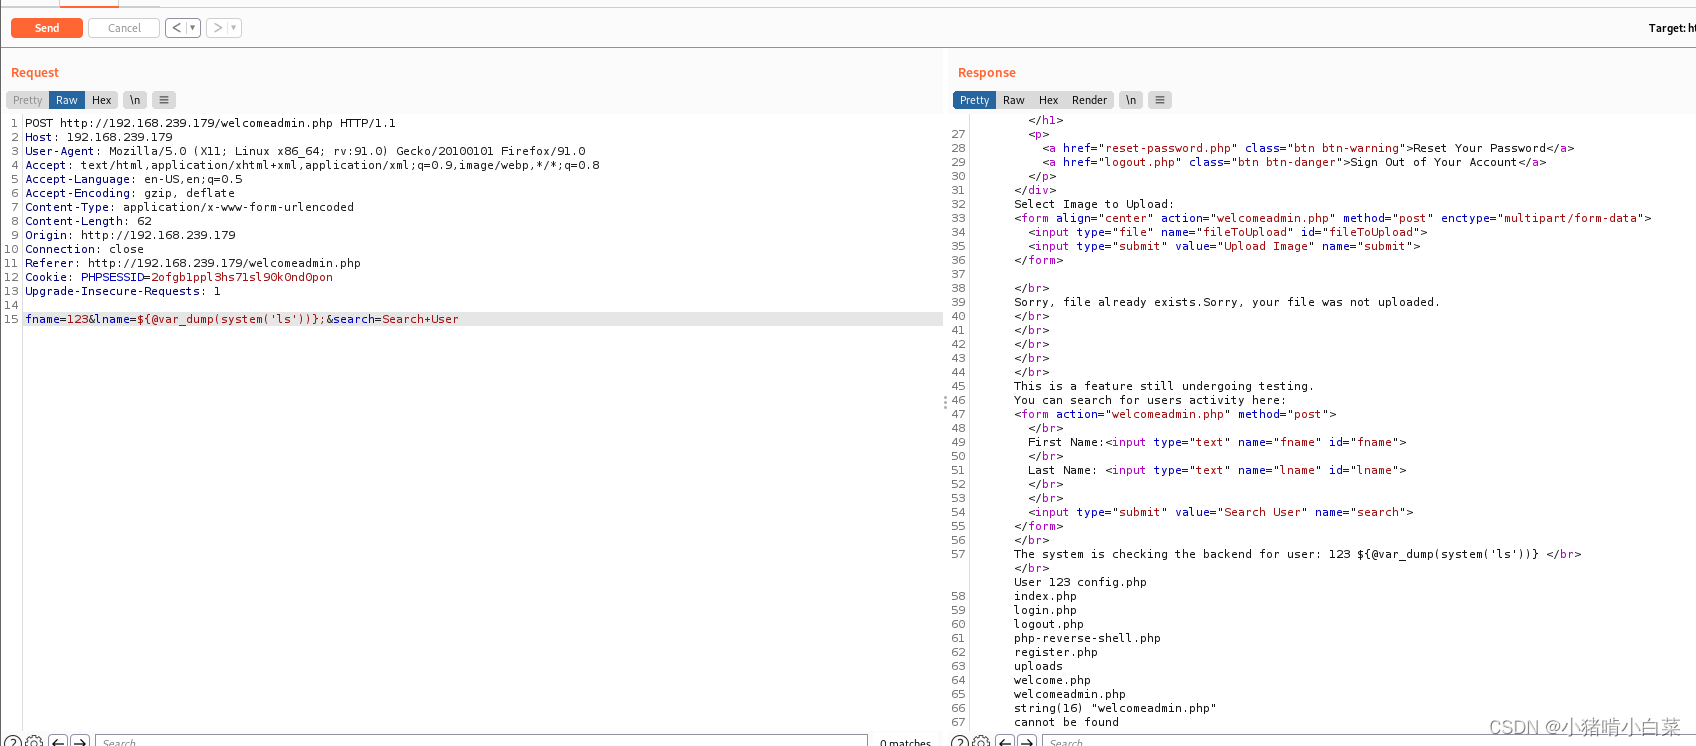Screen dimensions: 1696x746
Task: Go to next request in history
Action: click(218, 28)
